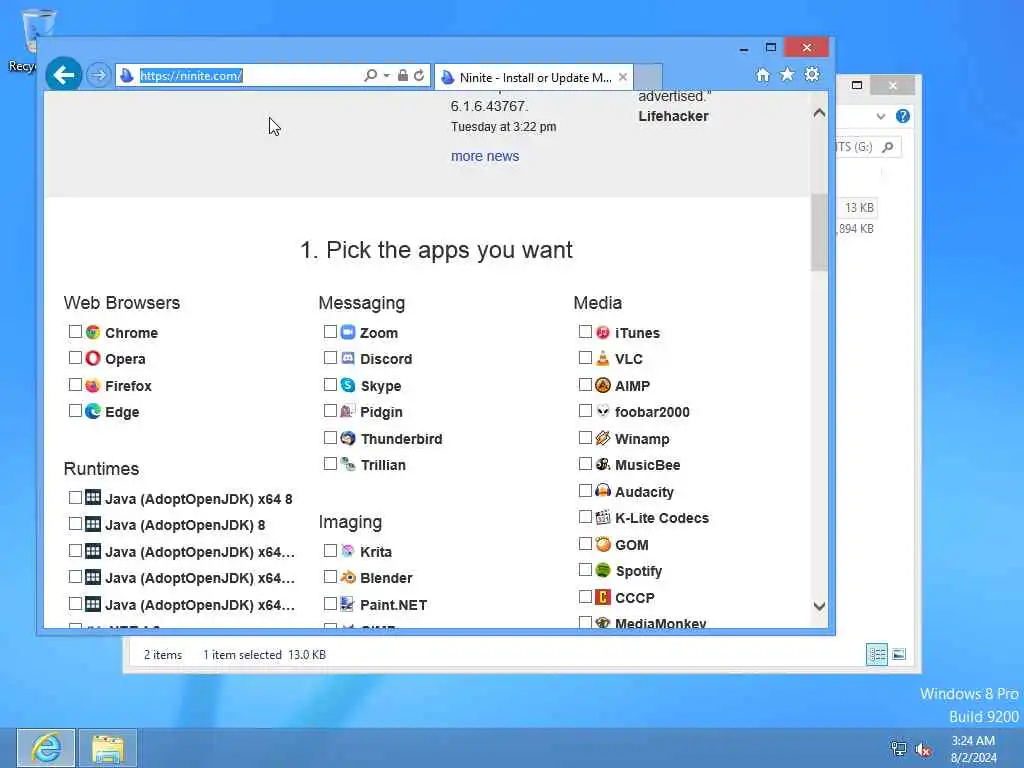Image resolution: width=1024 pixels, height=768 pixels.
Task: Open File Explorer from the taskbar
Action: tap(108, 748)
